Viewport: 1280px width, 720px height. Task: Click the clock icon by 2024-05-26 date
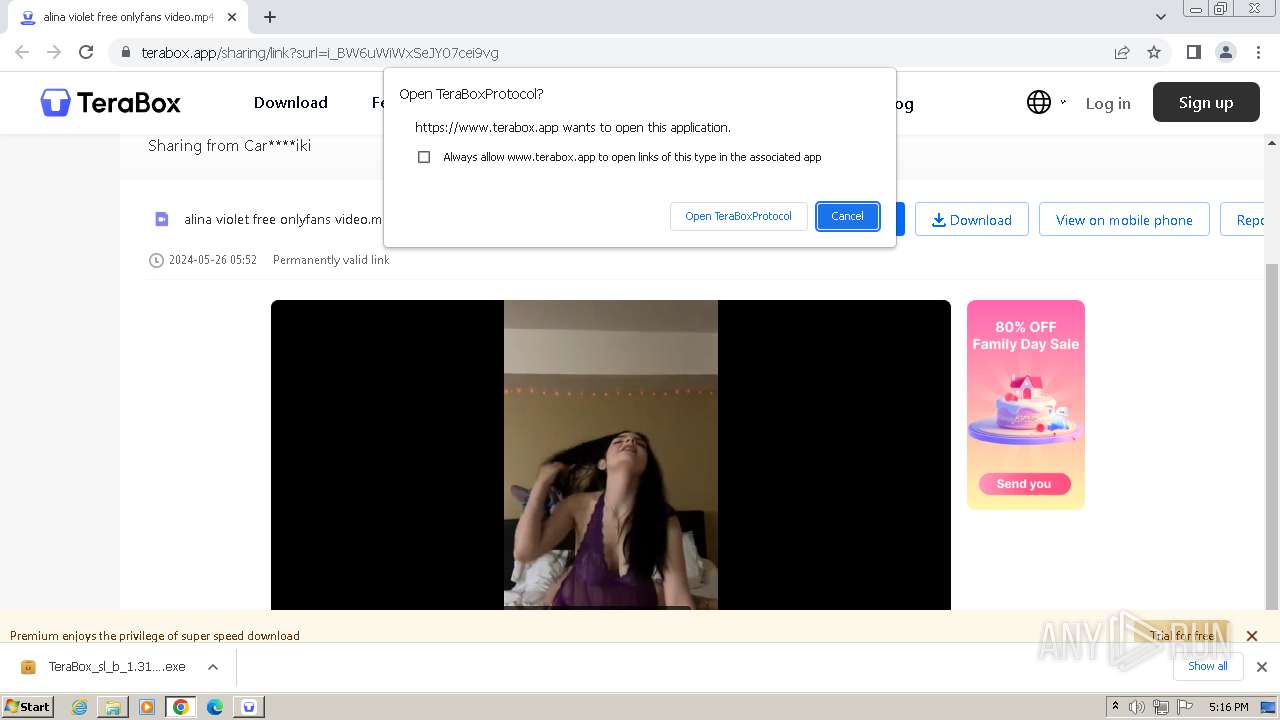point(156,260)
